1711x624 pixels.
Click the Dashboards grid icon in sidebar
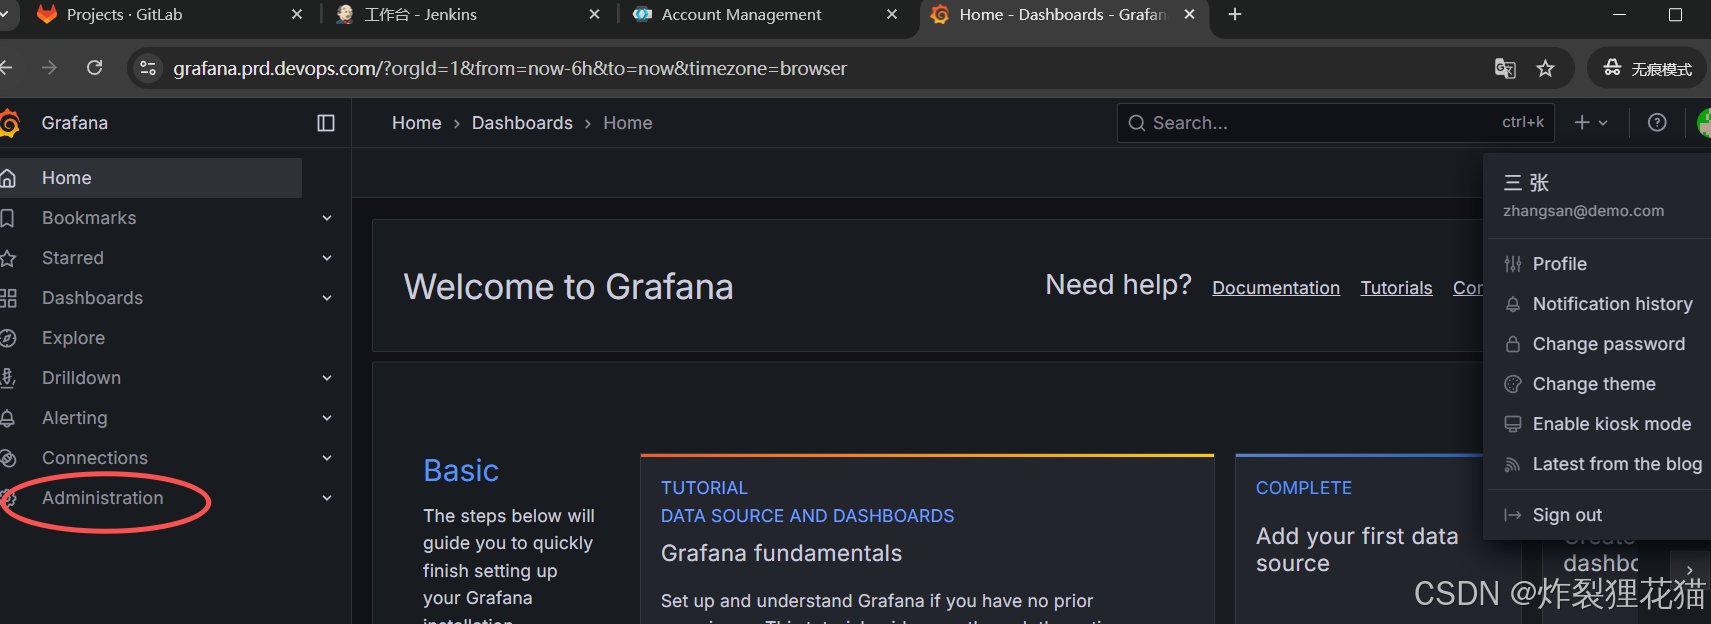(8, 298)
